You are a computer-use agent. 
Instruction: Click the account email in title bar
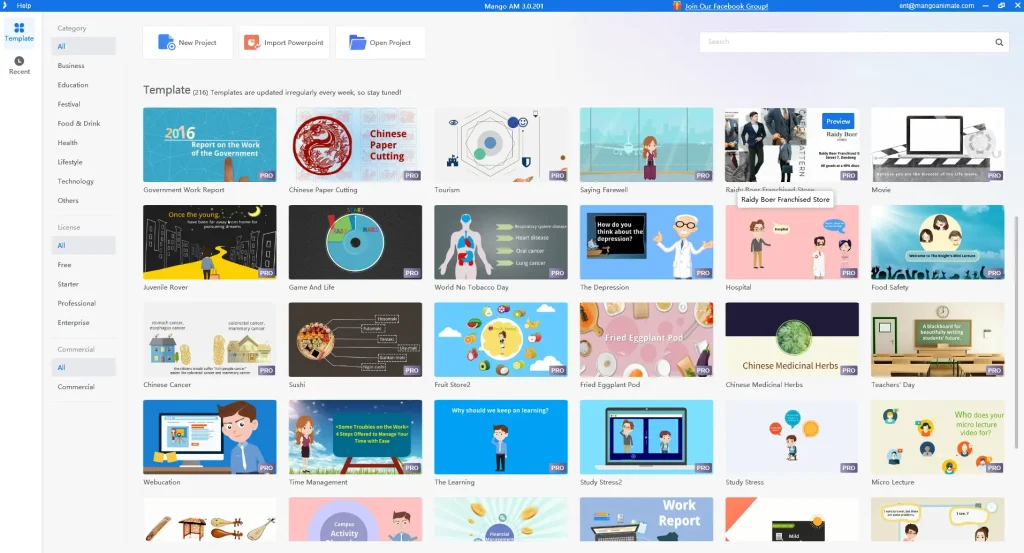[x=936, y=6]
